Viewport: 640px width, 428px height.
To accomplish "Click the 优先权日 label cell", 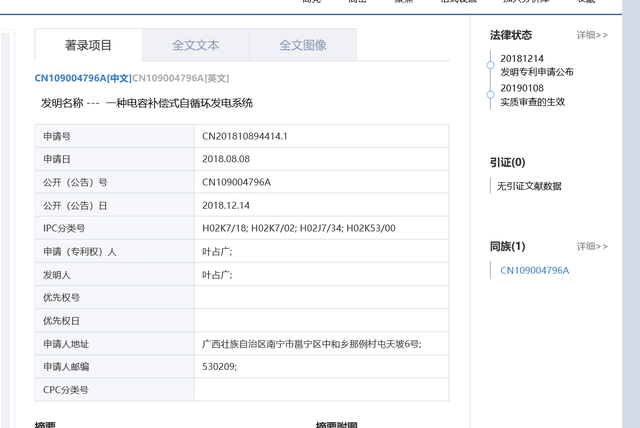I will click(x=114, y=321).
